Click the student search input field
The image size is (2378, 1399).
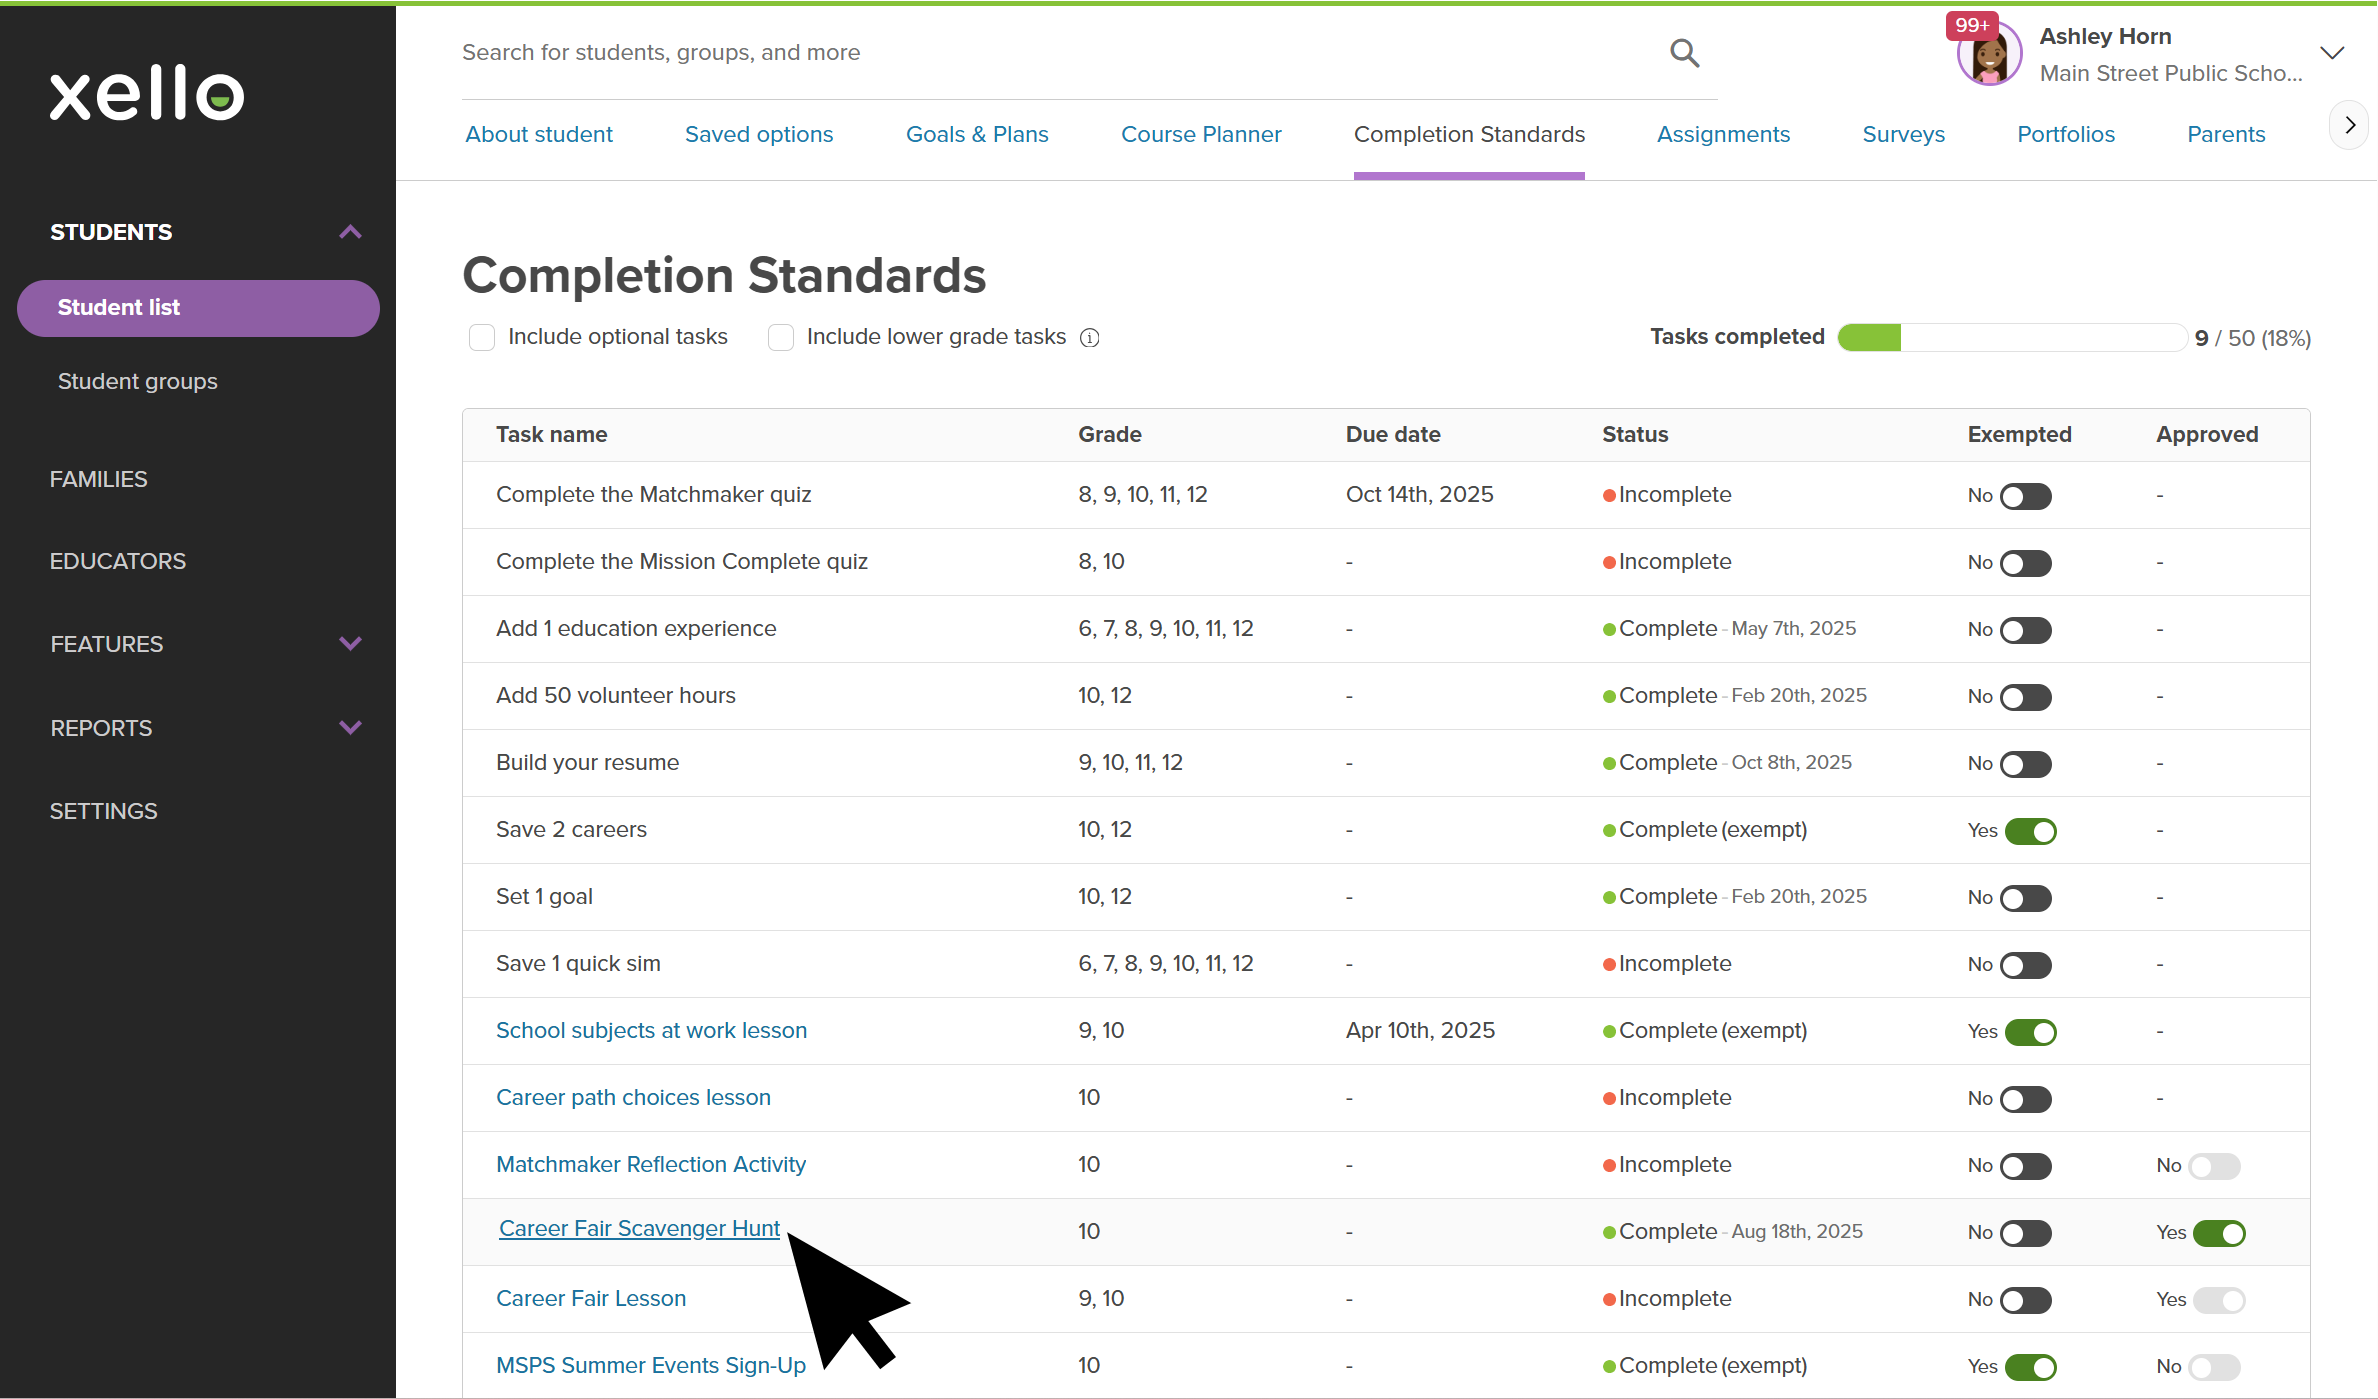point(1050,52)
